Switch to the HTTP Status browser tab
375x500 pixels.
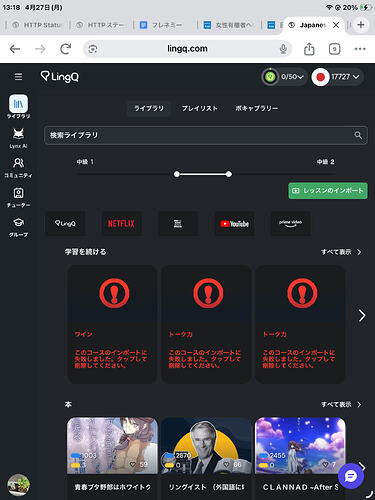(38, 25)
